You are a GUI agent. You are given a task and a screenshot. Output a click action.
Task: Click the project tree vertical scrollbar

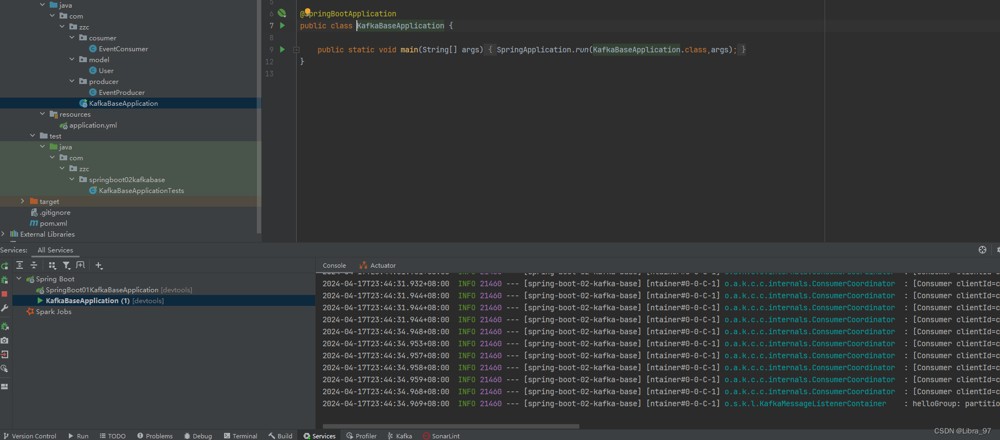(x=259, y=116)
